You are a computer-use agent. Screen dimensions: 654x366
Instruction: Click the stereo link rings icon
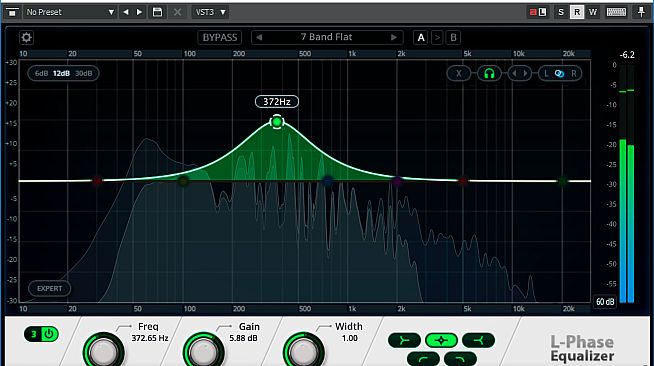point(559,74)
